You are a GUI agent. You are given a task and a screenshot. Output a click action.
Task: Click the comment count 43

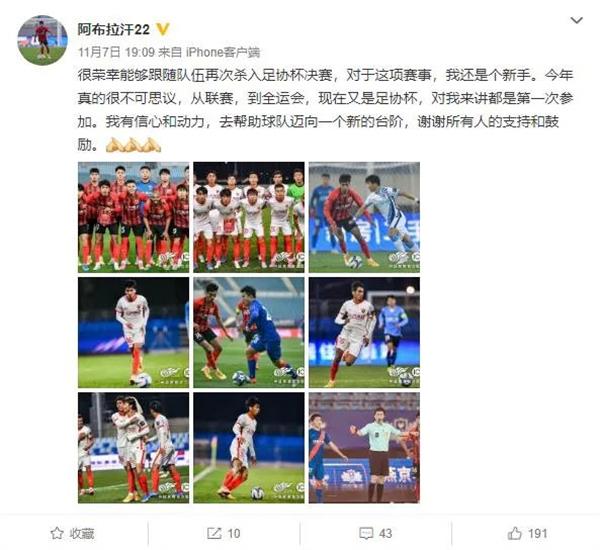point(385,533)
